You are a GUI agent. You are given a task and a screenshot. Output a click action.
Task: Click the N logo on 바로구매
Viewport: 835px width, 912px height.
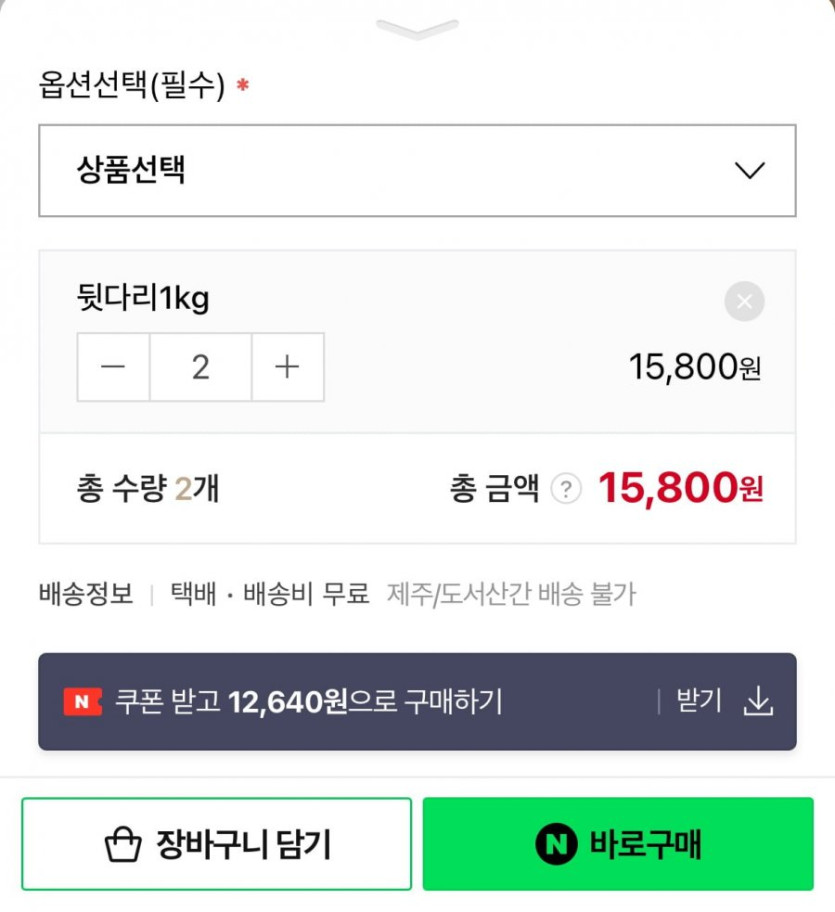tap(555, 845)
